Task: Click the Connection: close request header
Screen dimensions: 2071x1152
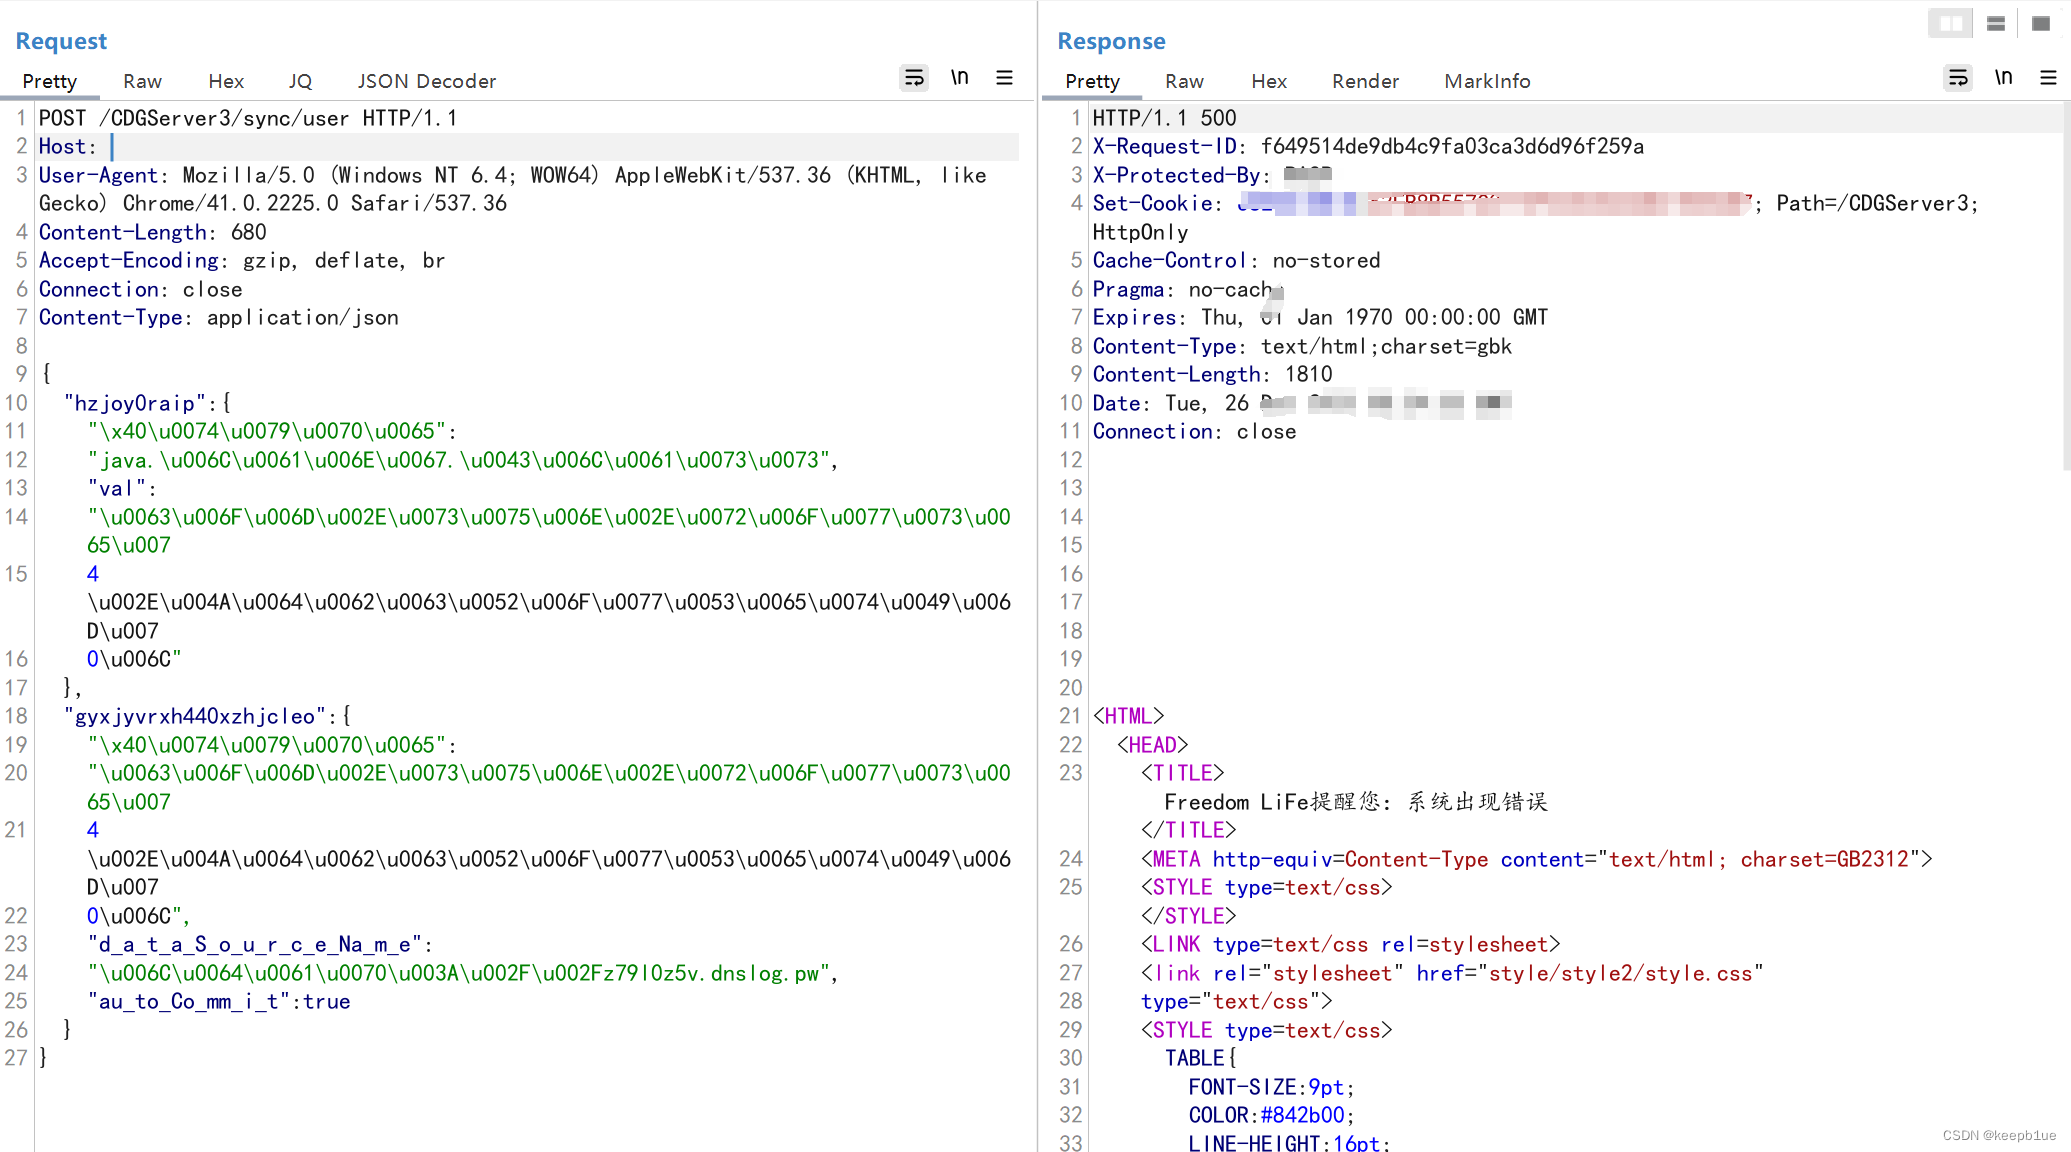Action: [141, 290]
